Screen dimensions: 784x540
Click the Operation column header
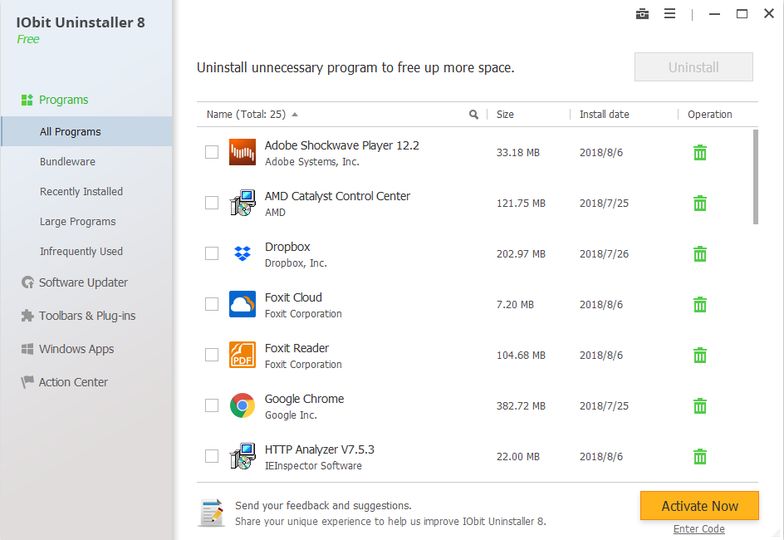[710, 114]
